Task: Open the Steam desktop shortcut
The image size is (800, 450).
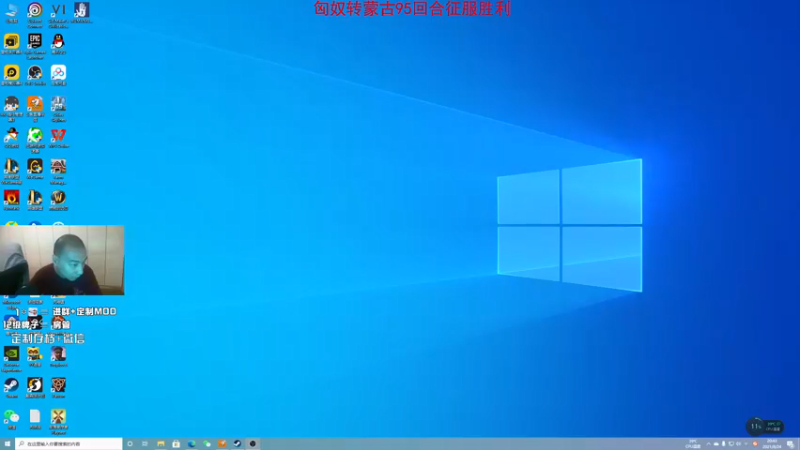Action: [11, 387]
